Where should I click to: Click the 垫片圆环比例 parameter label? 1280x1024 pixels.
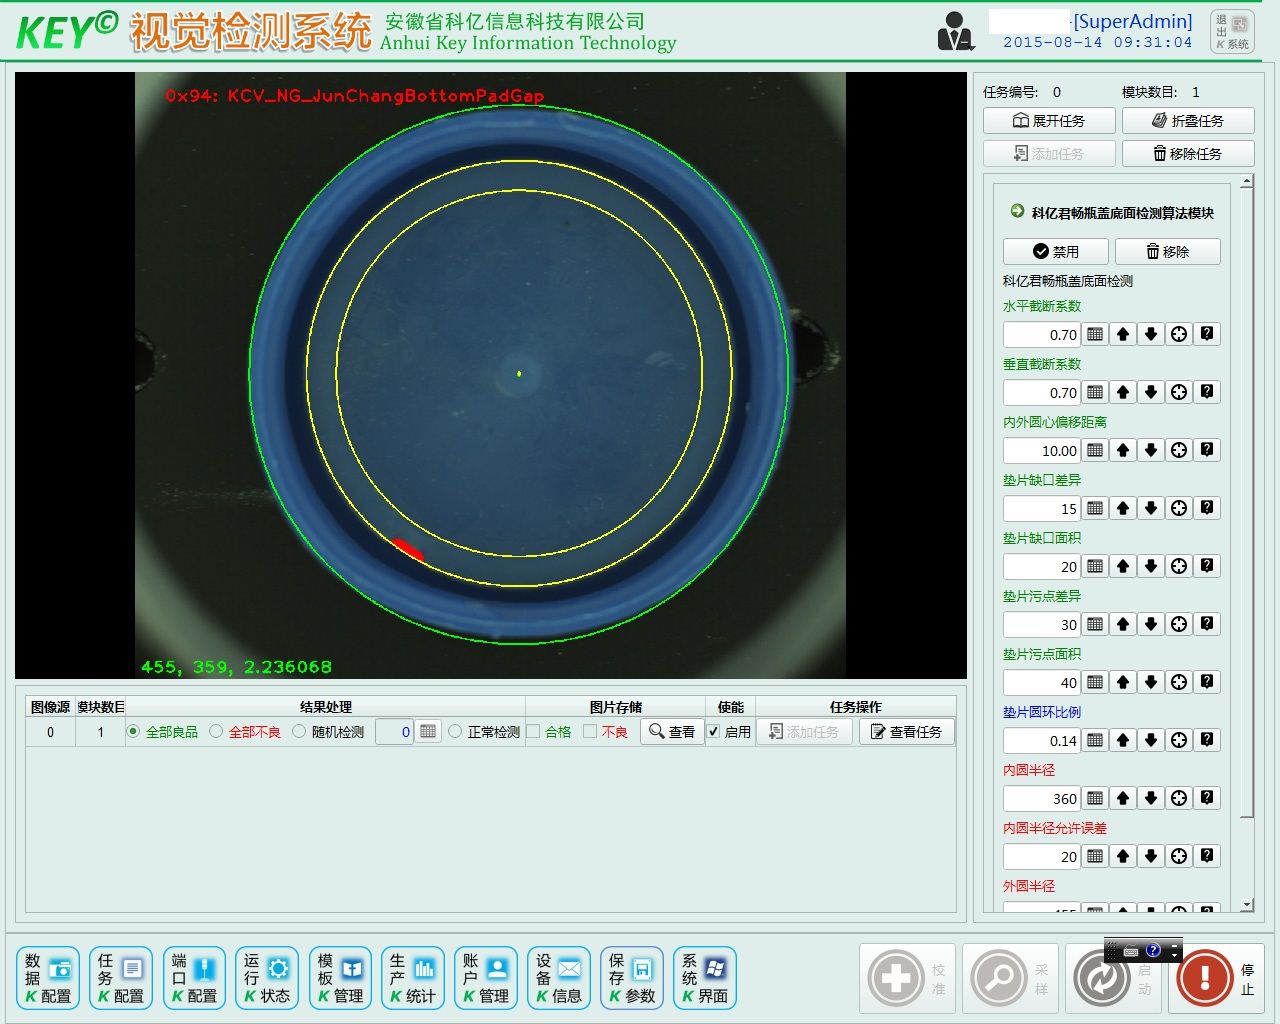click(1042, 712)
